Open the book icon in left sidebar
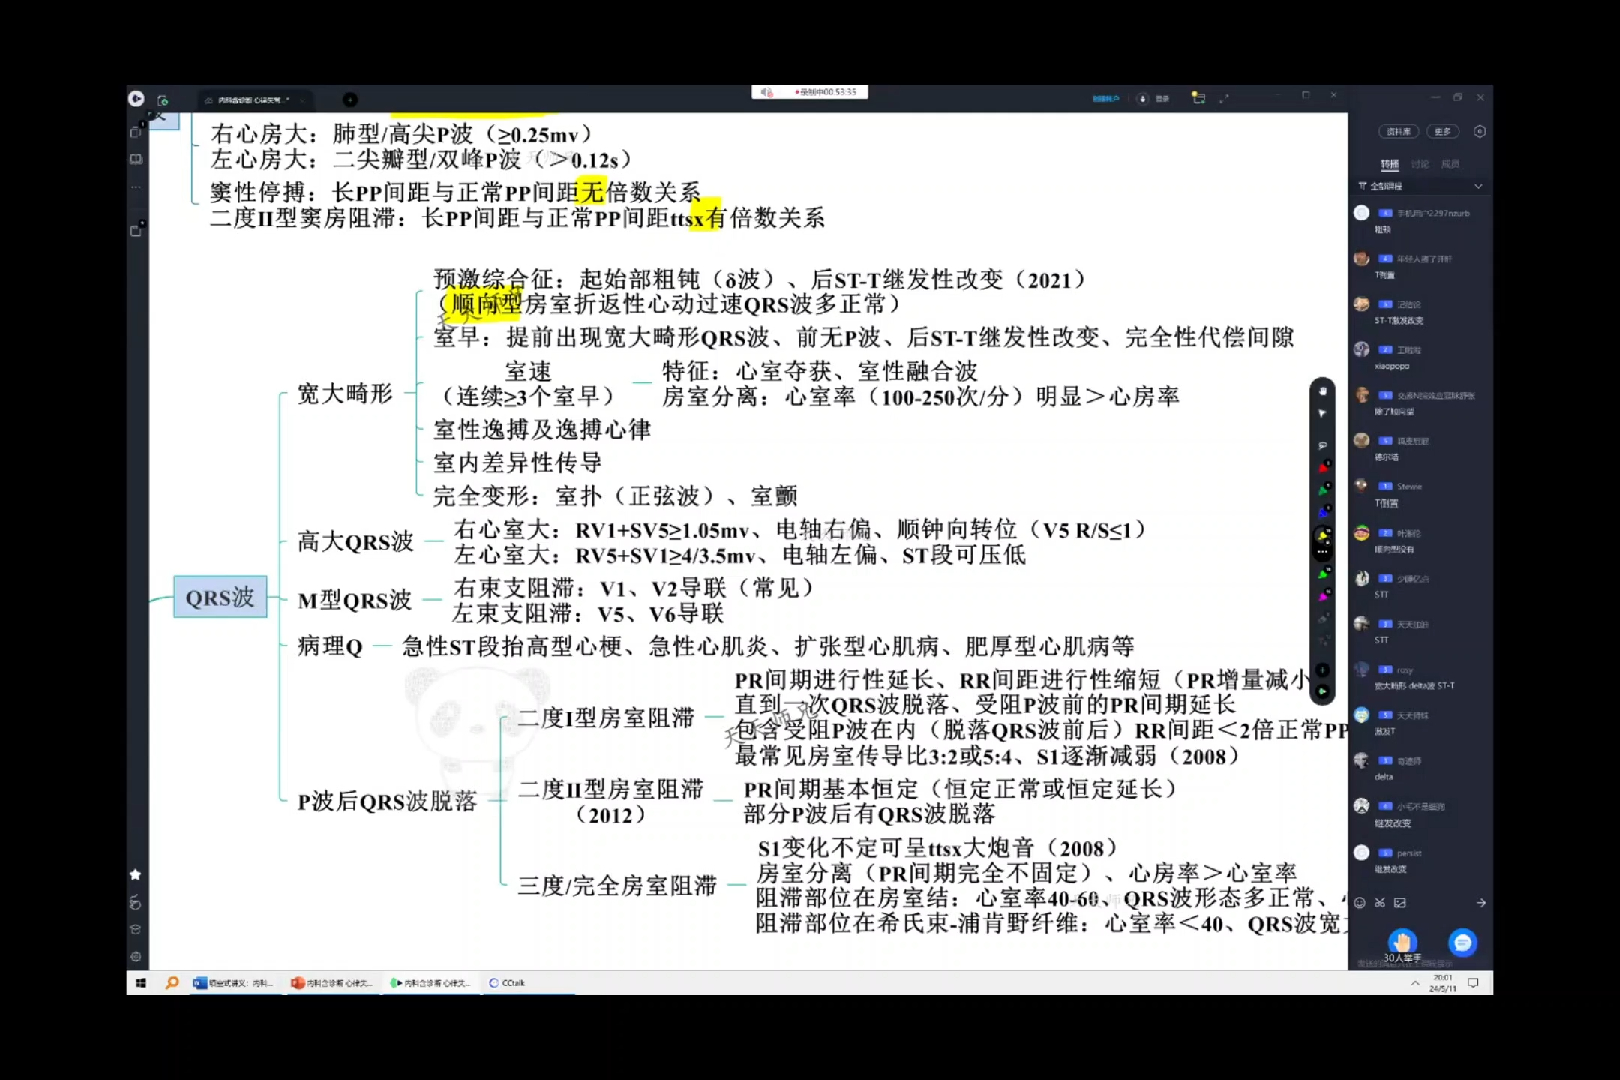This screenshot has width=1620, height=1080. [136, 159]
